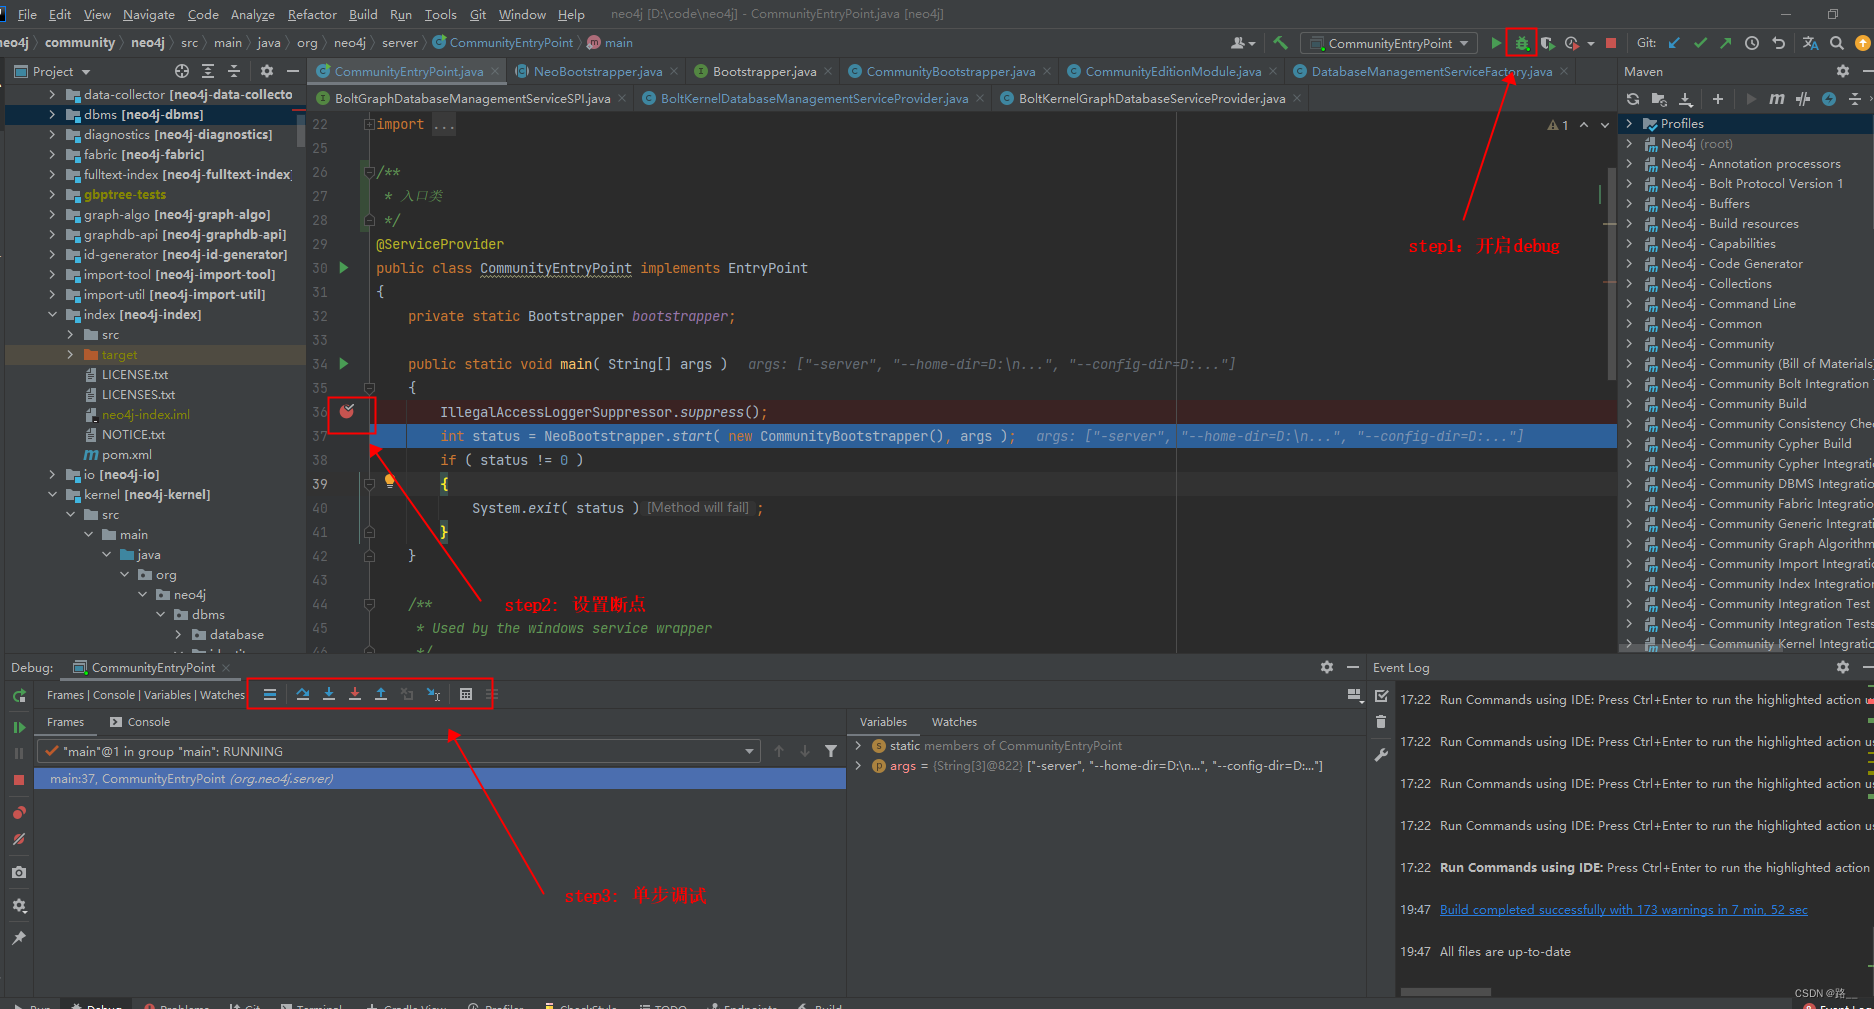Add Maven project with plus icon
This screenshot has width=1874, height=1009.
[1718, 99]
